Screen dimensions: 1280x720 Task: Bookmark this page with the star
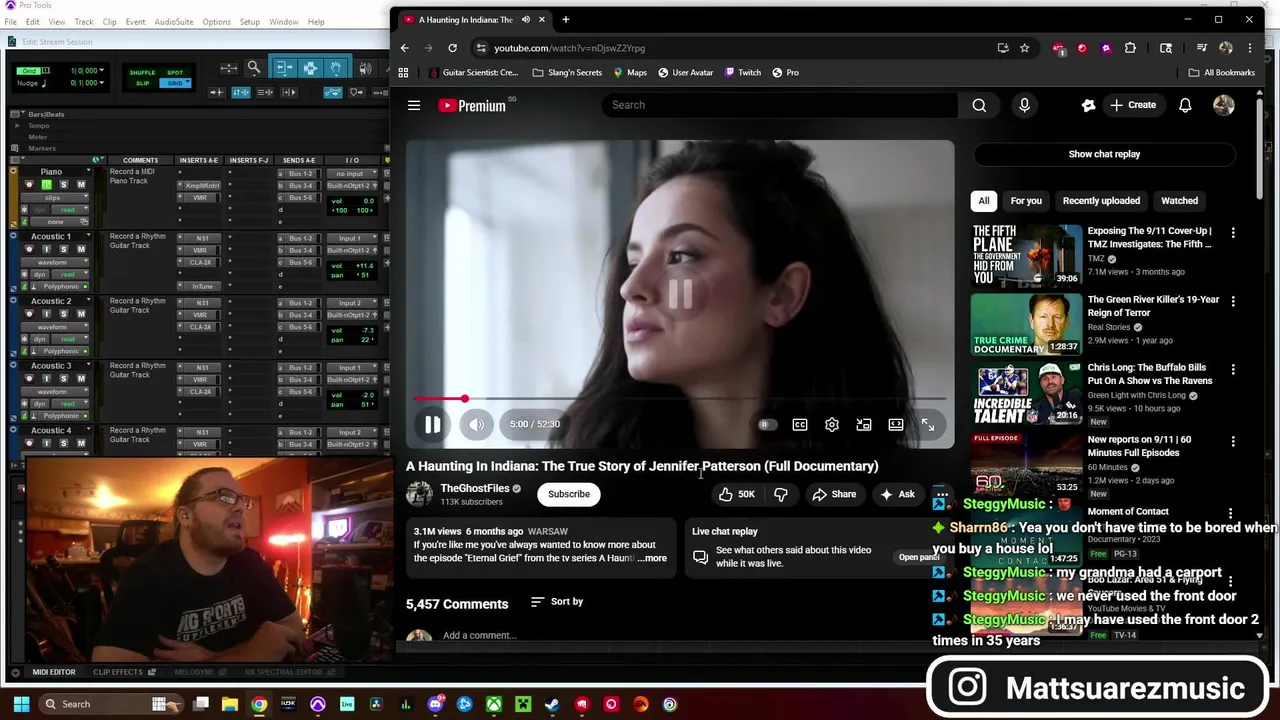(1024, 48)
